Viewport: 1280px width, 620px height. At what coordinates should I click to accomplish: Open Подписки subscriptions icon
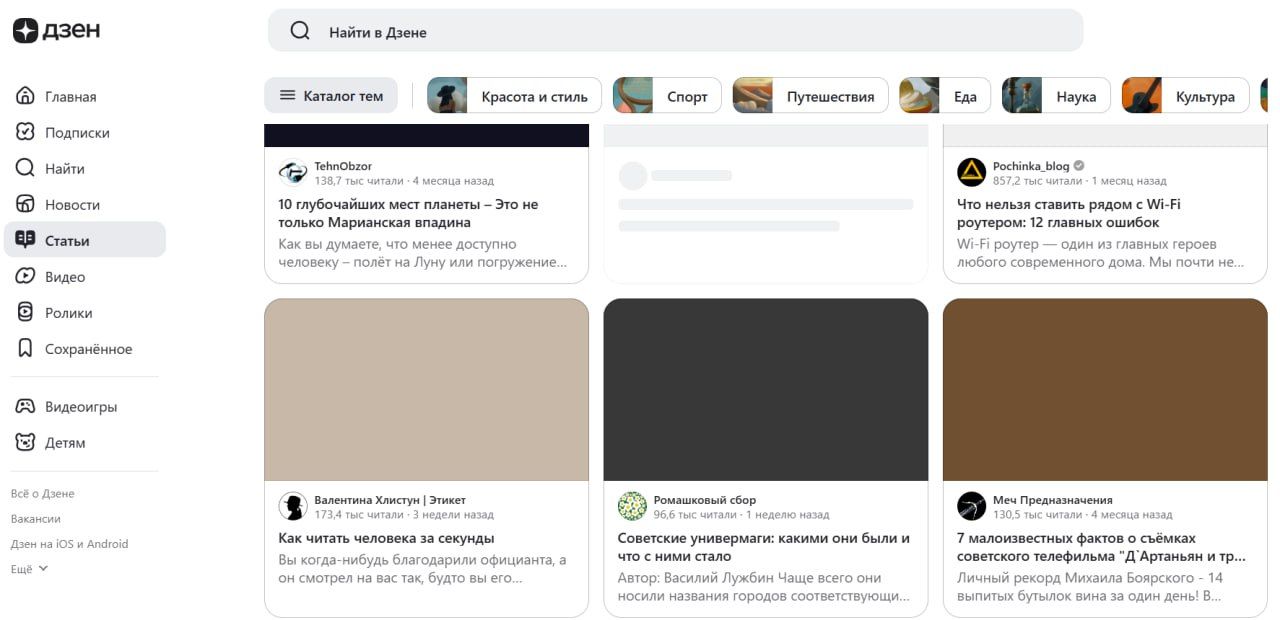26,132
